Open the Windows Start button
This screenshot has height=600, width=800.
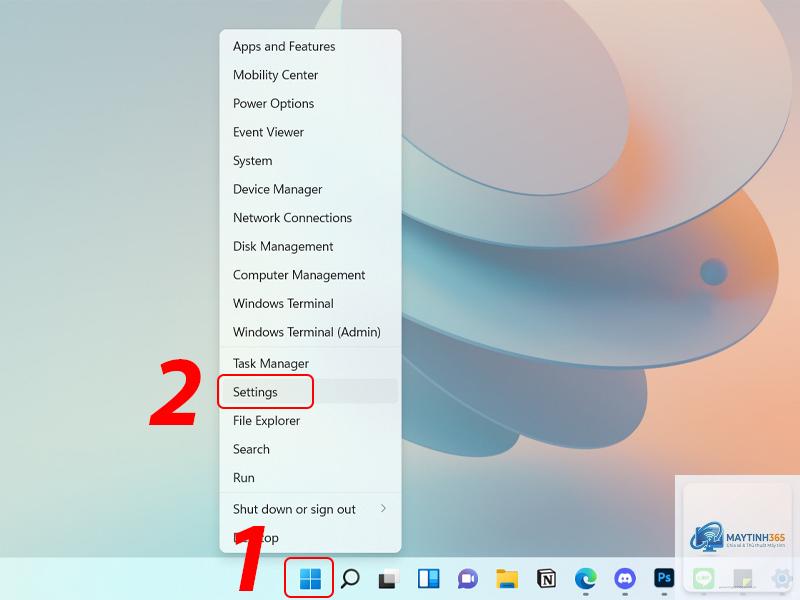(x=310, y=578)
